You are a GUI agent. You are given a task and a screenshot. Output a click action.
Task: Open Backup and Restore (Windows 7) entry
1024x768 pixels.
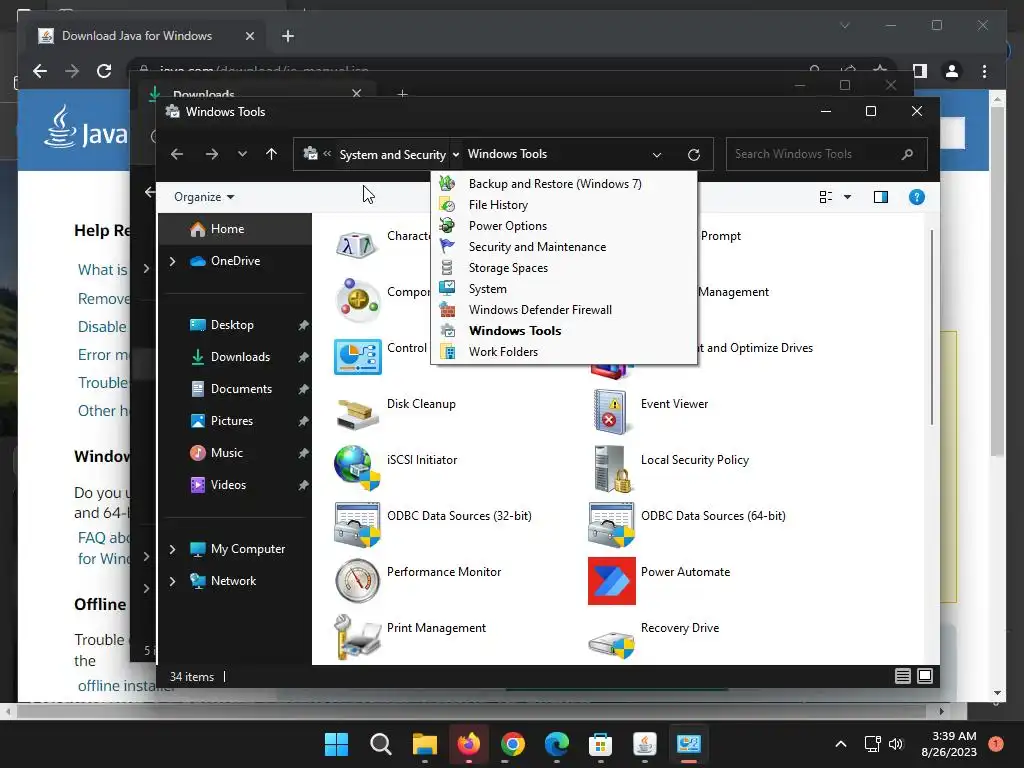(564, 184)
